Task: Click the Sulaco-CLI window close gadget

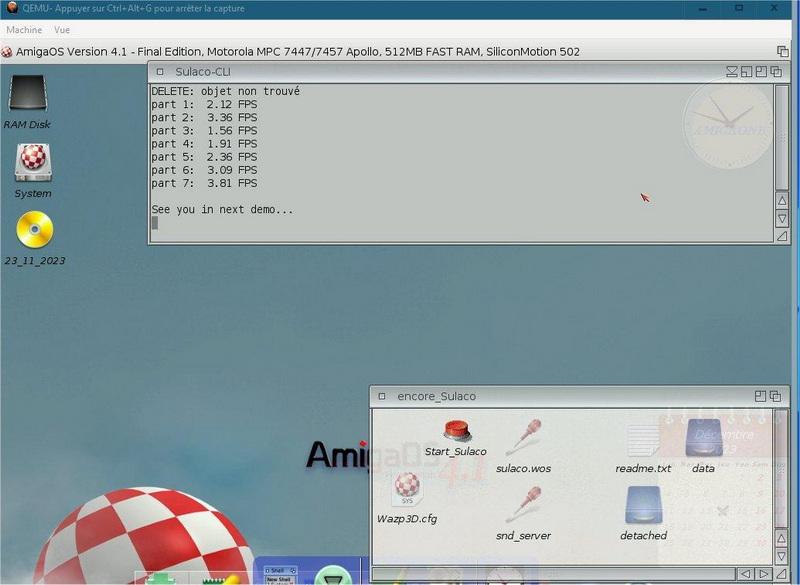Action: [160, 72]
